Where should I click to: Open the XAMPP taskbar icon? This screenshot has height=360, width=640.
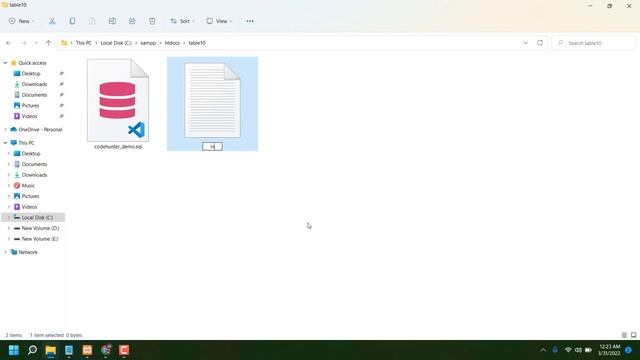pyautogui.click(x=87, y=350)
